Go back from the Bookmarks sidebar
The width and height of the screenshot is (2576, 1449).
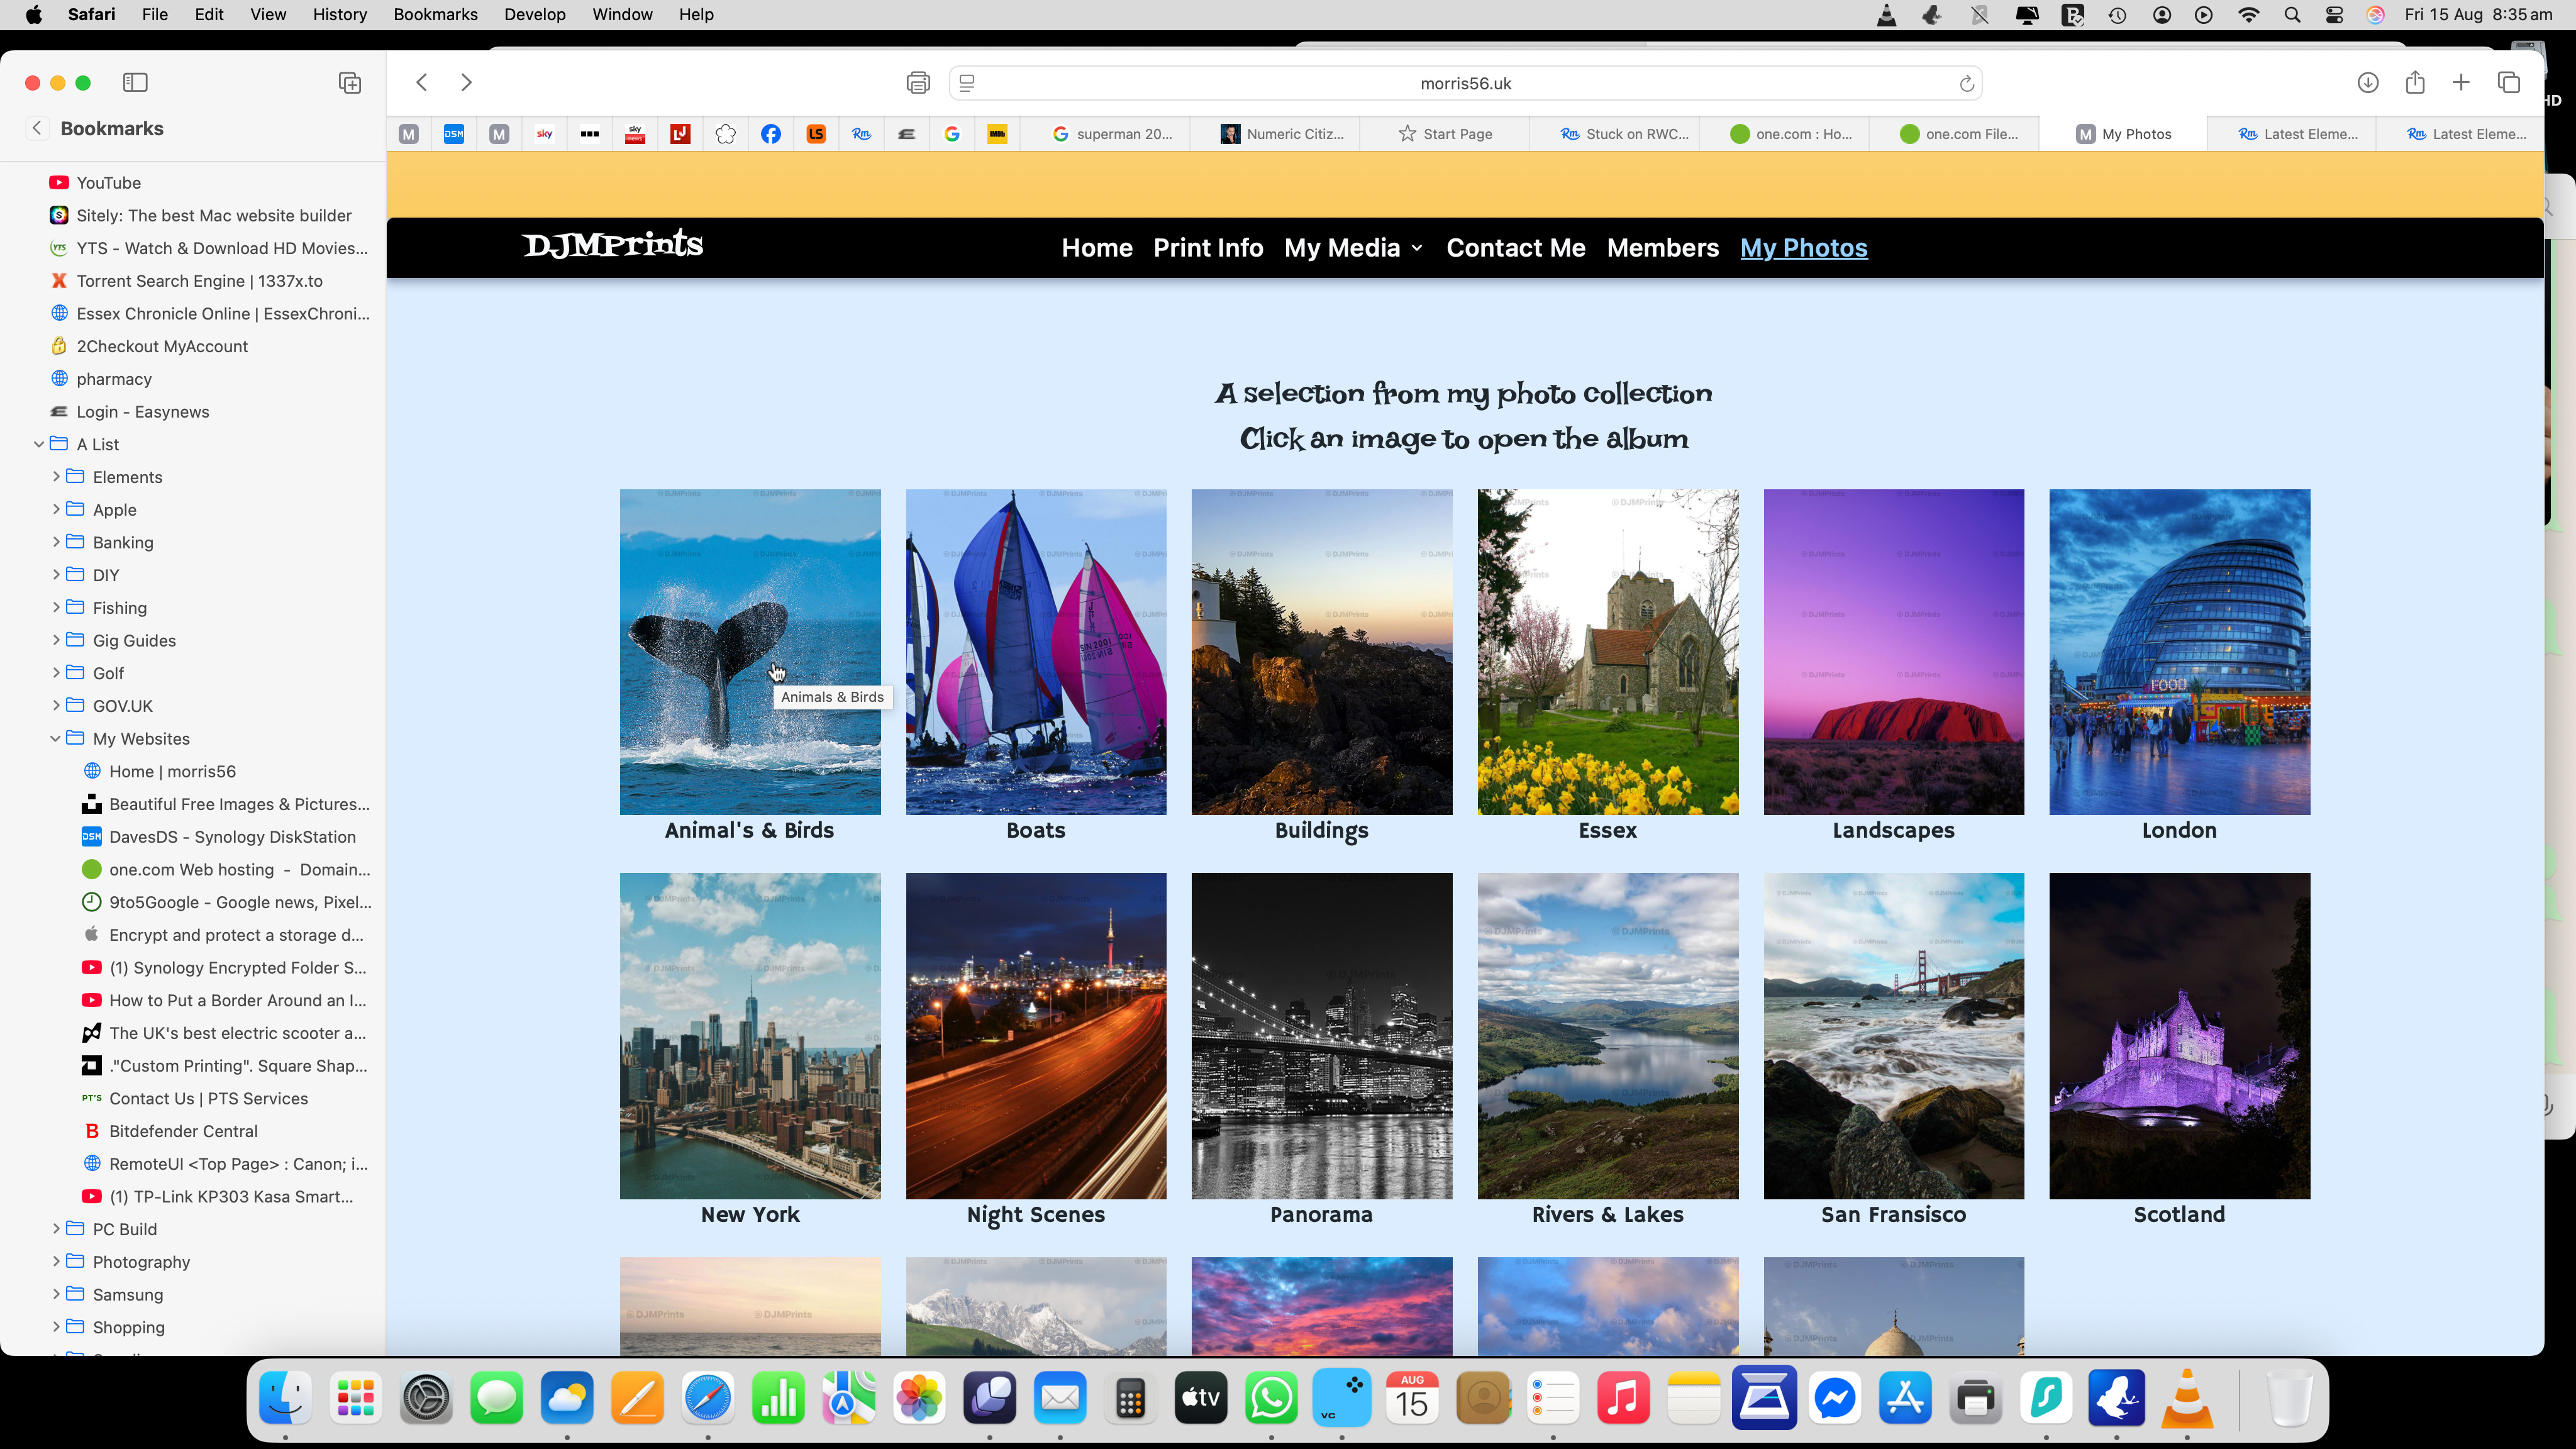click(37, 128)
